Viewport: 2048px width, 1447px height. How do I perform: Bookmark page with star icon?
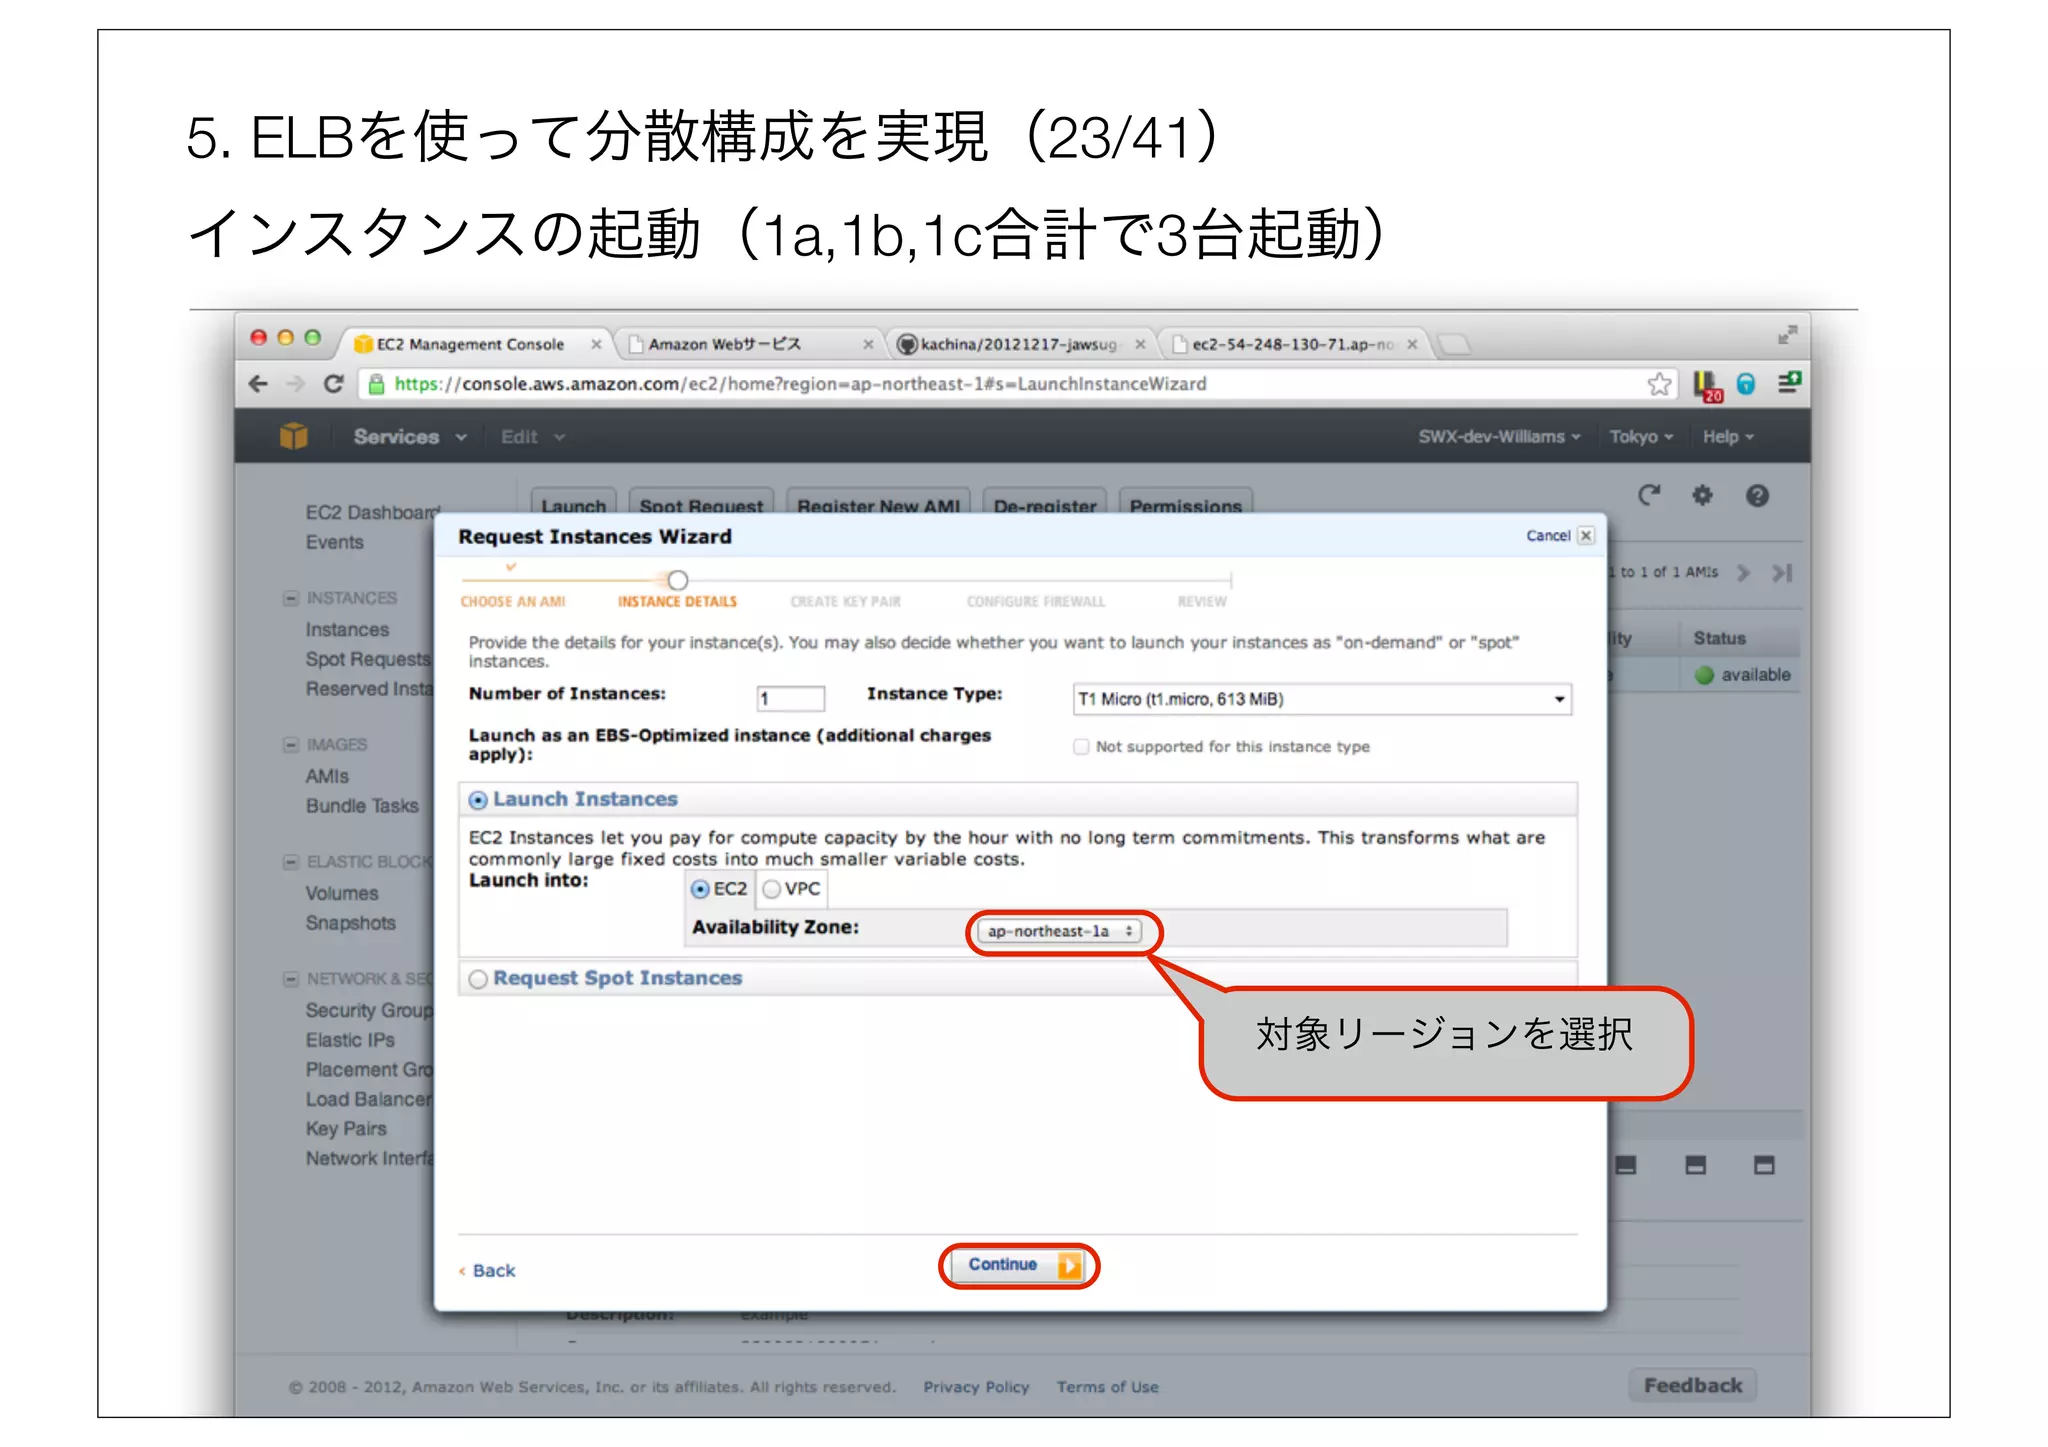click(1659, 384)
